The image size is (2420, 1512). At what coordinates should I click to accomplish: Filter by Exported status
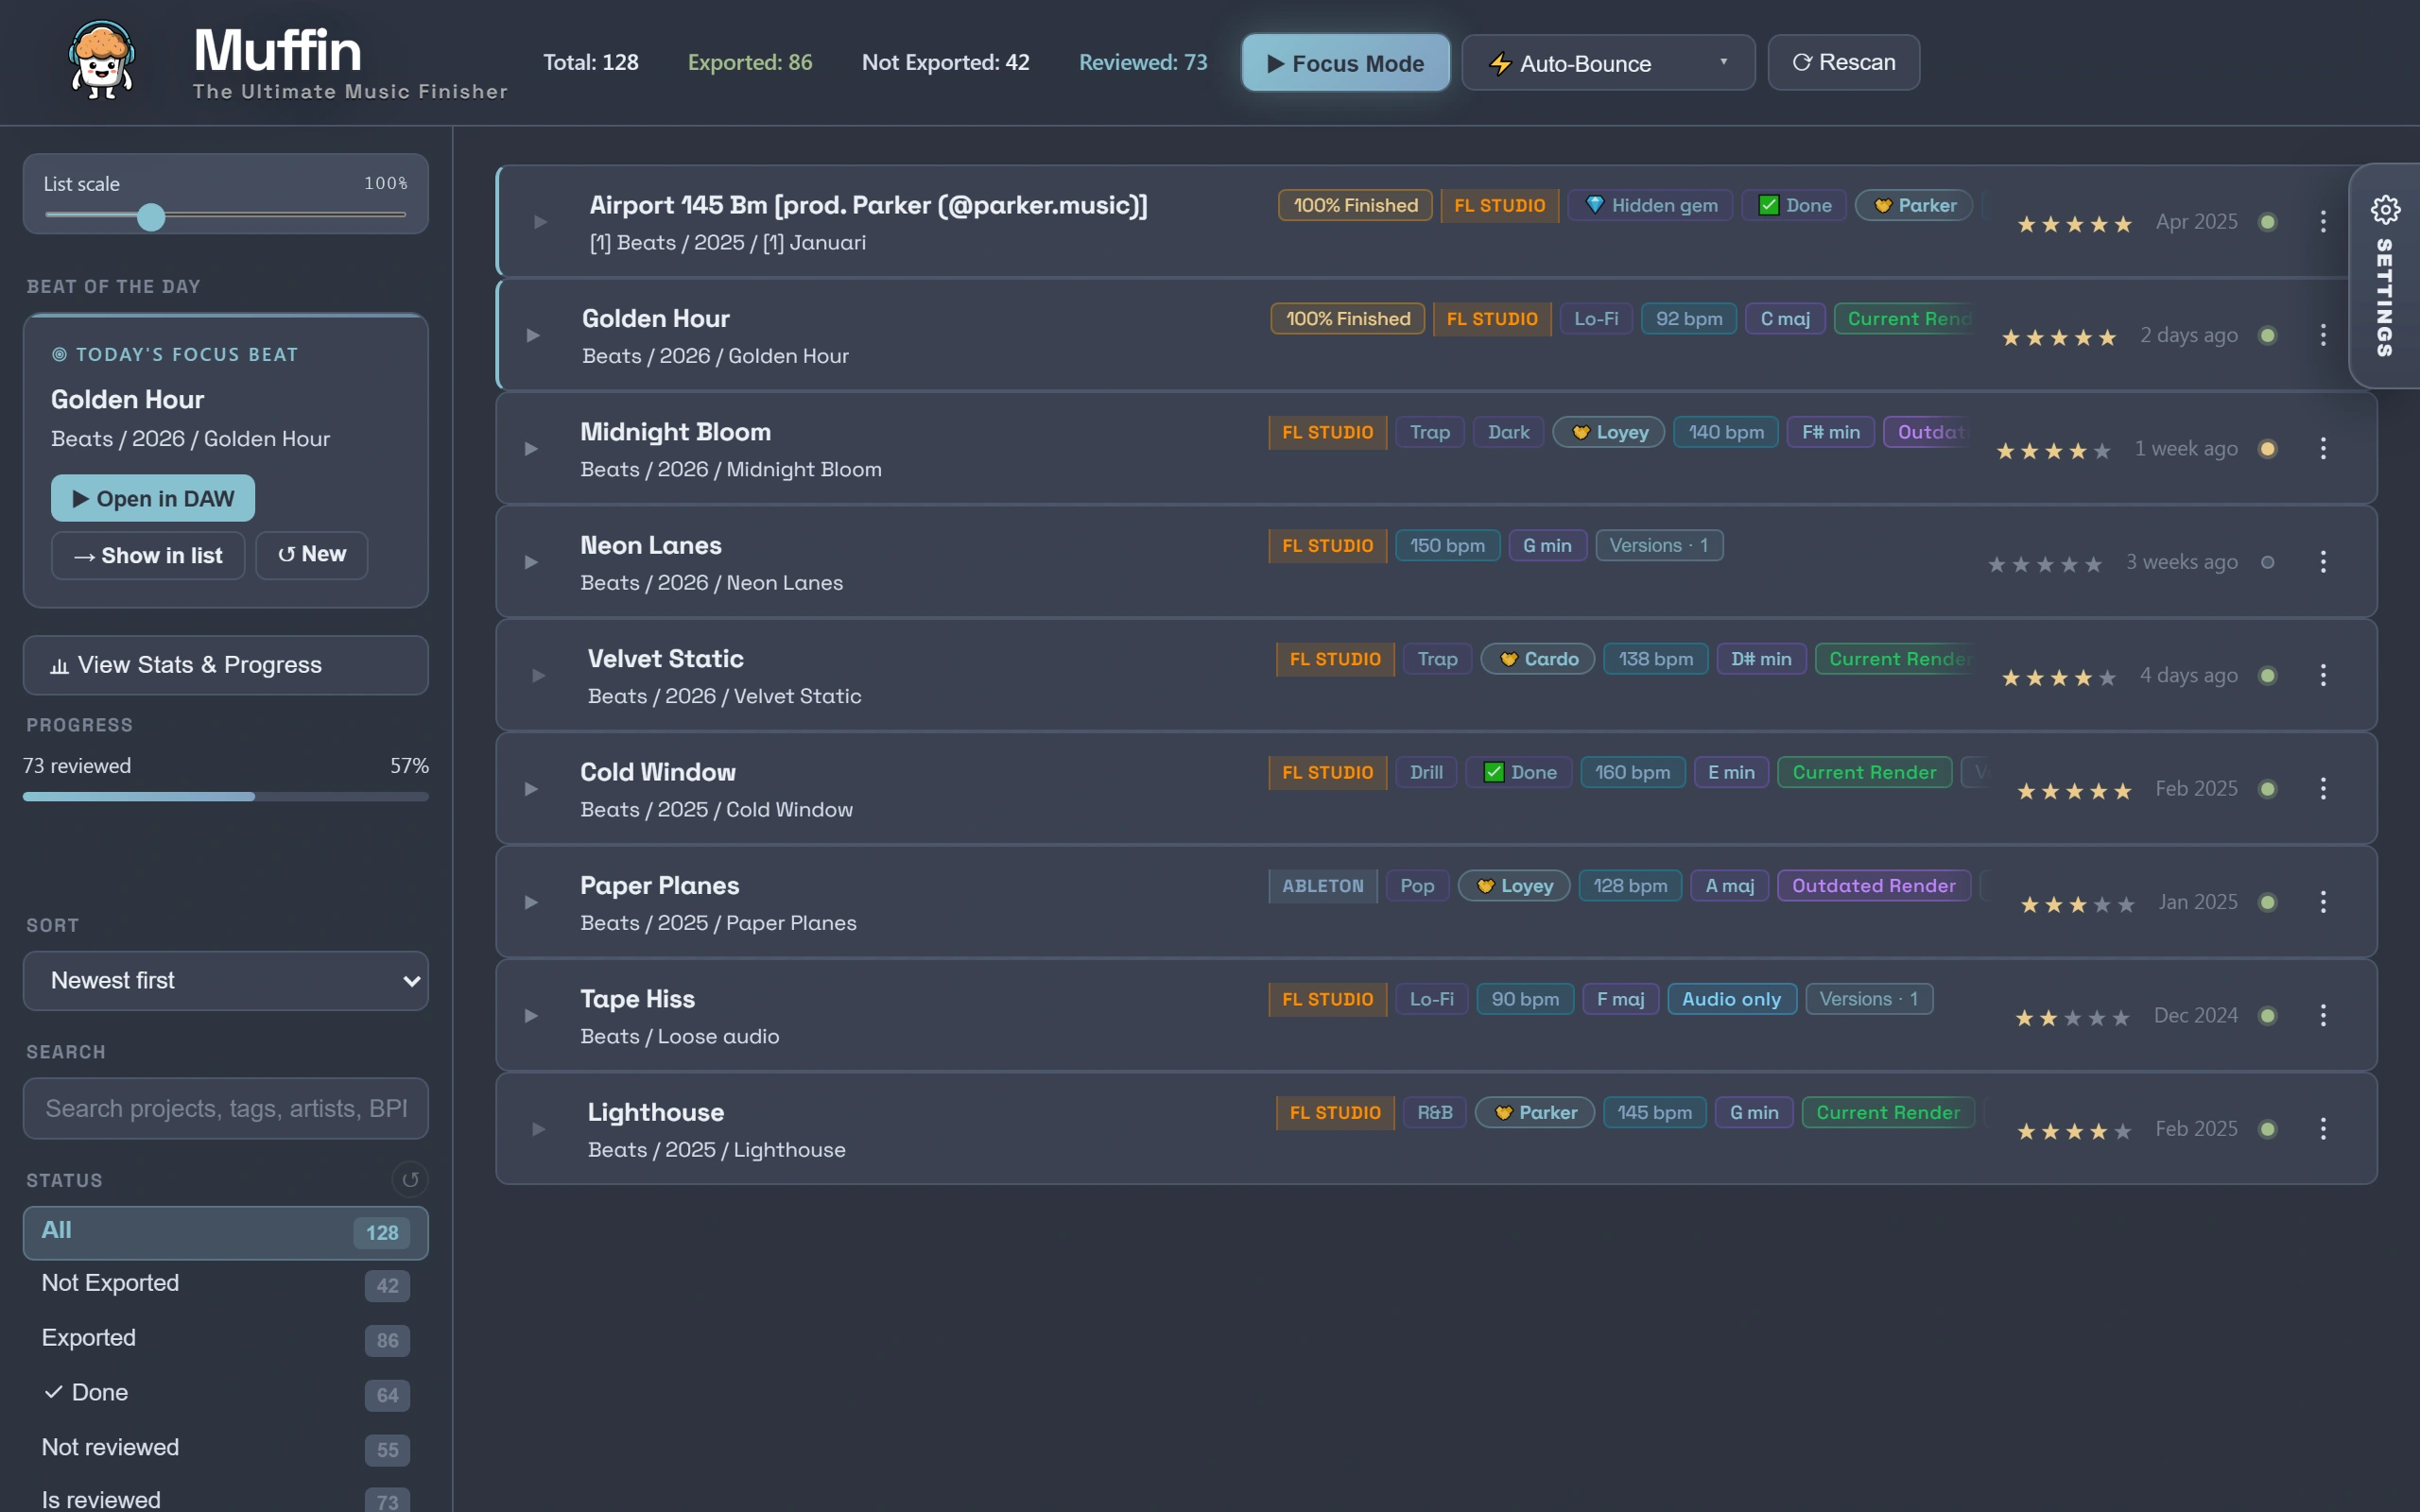click(x=226, y=1339)
